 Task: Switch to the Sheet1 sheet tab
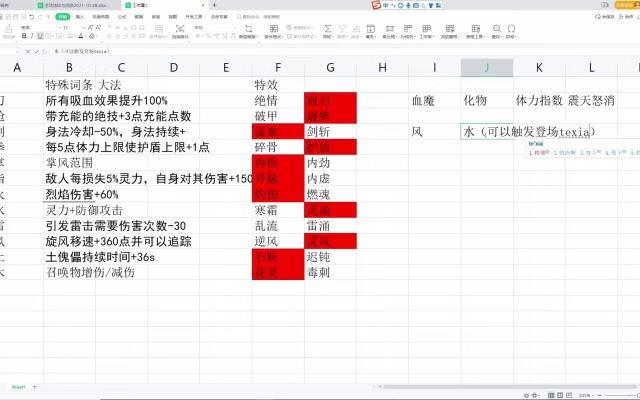[18, 385]
